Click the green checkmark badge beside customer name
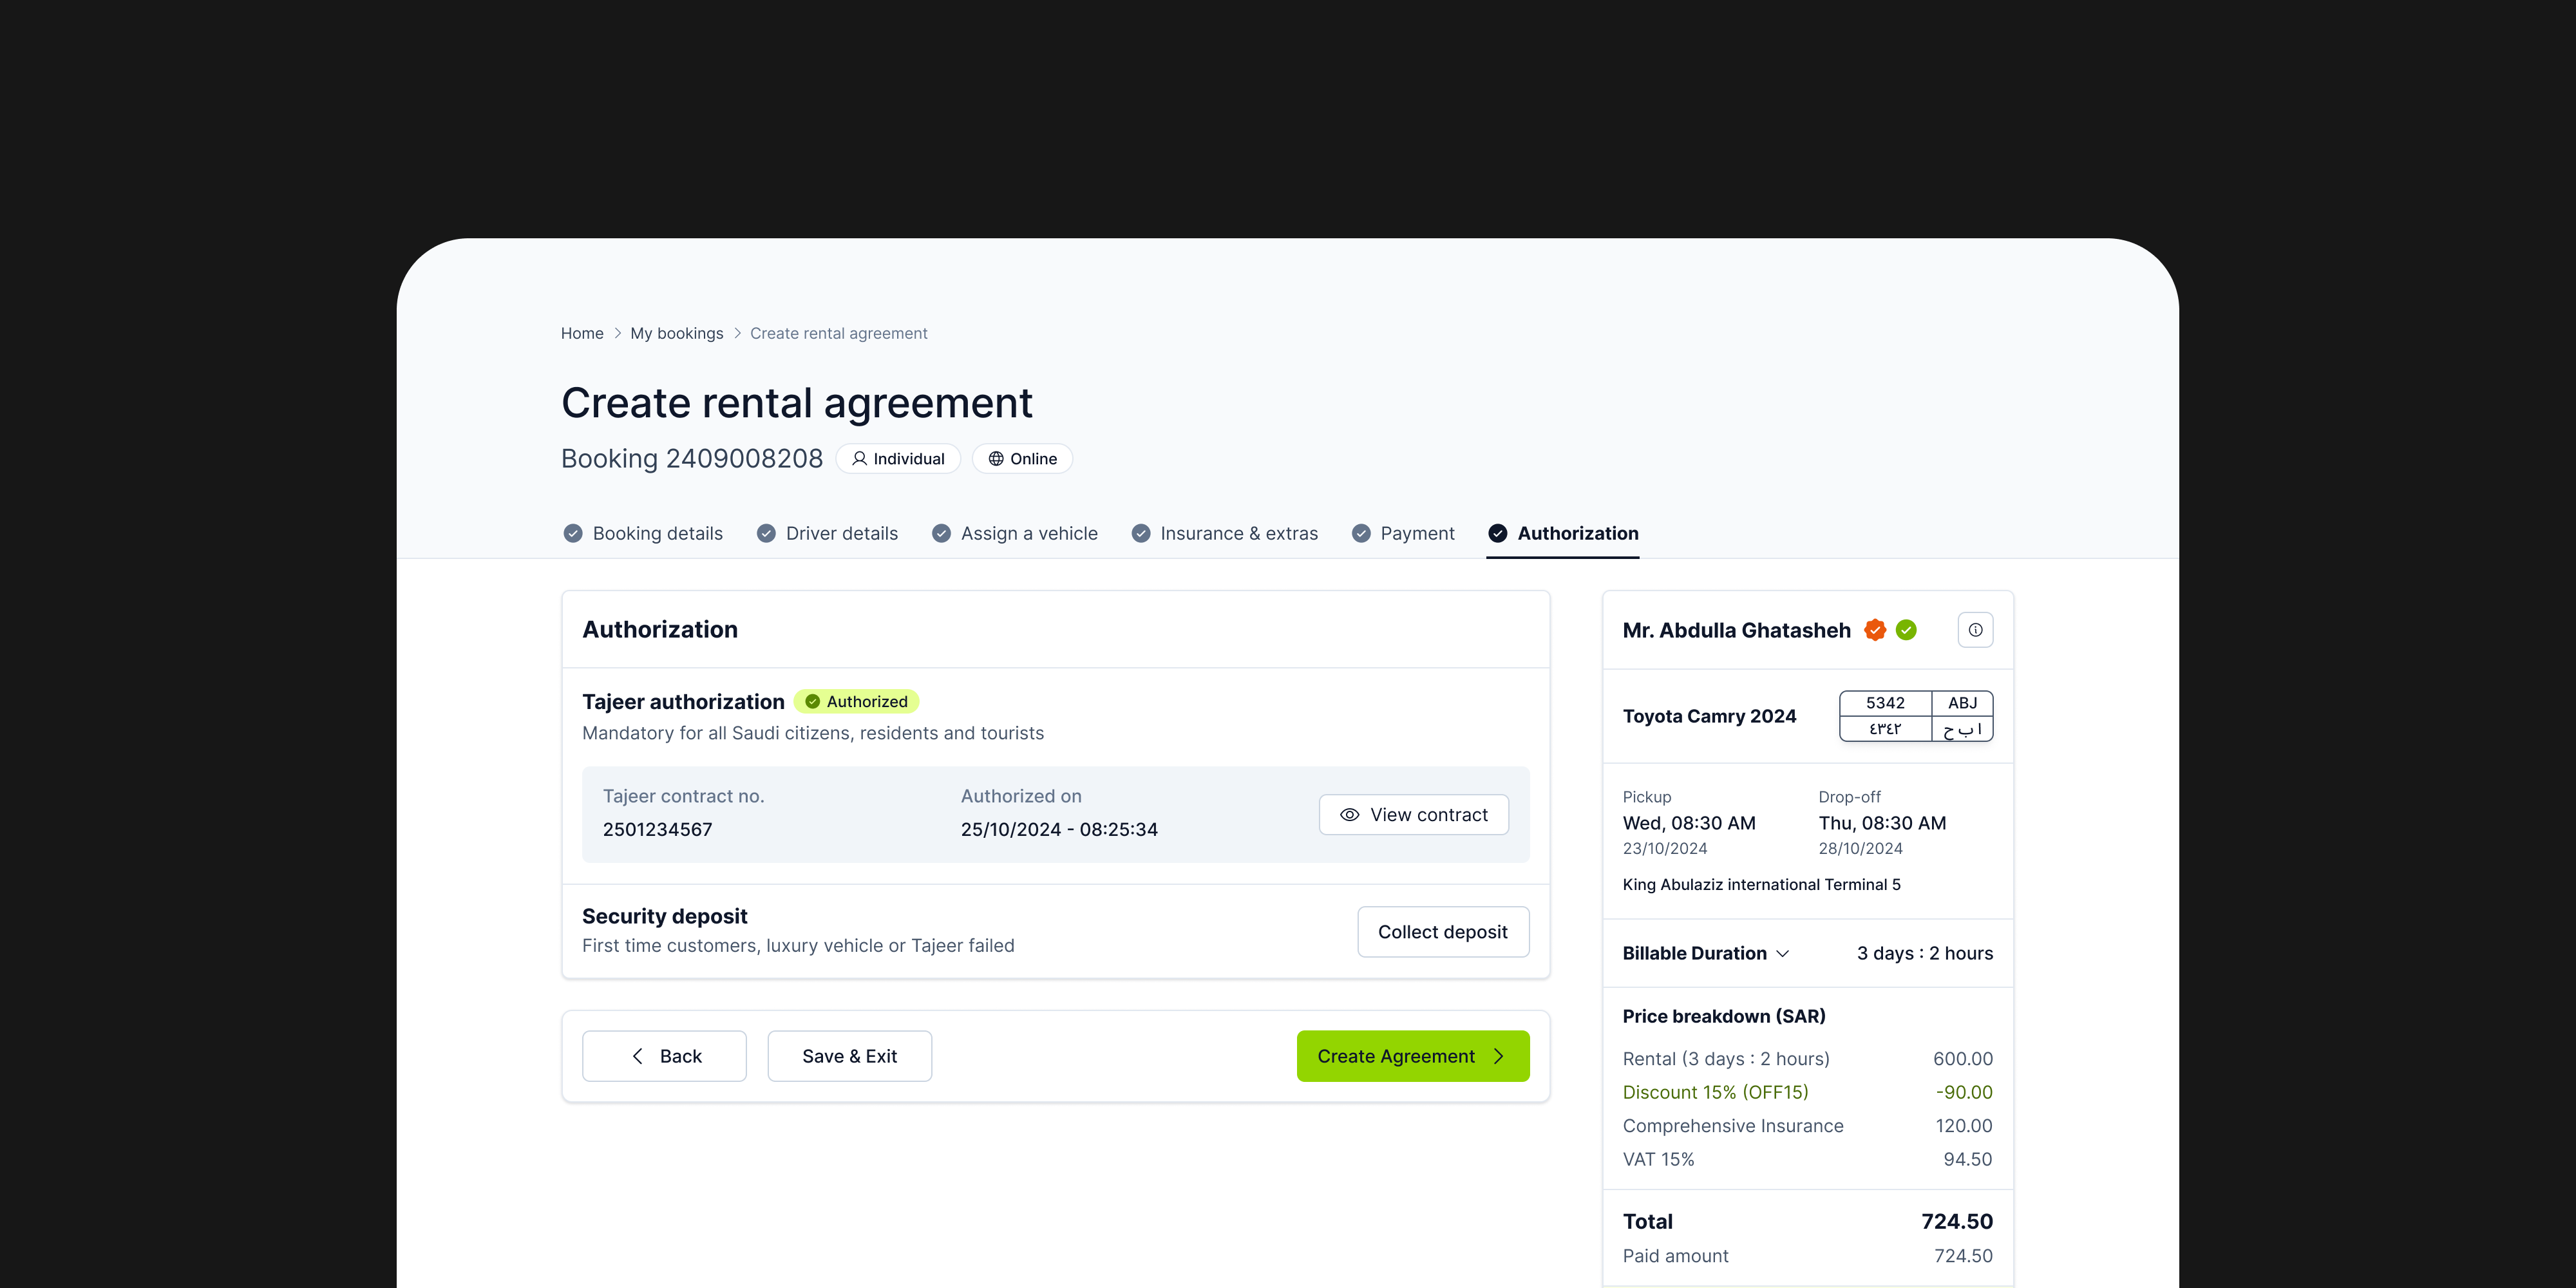Image resolution: width=2576 pixels, height=1288 pixels. 1906,630
